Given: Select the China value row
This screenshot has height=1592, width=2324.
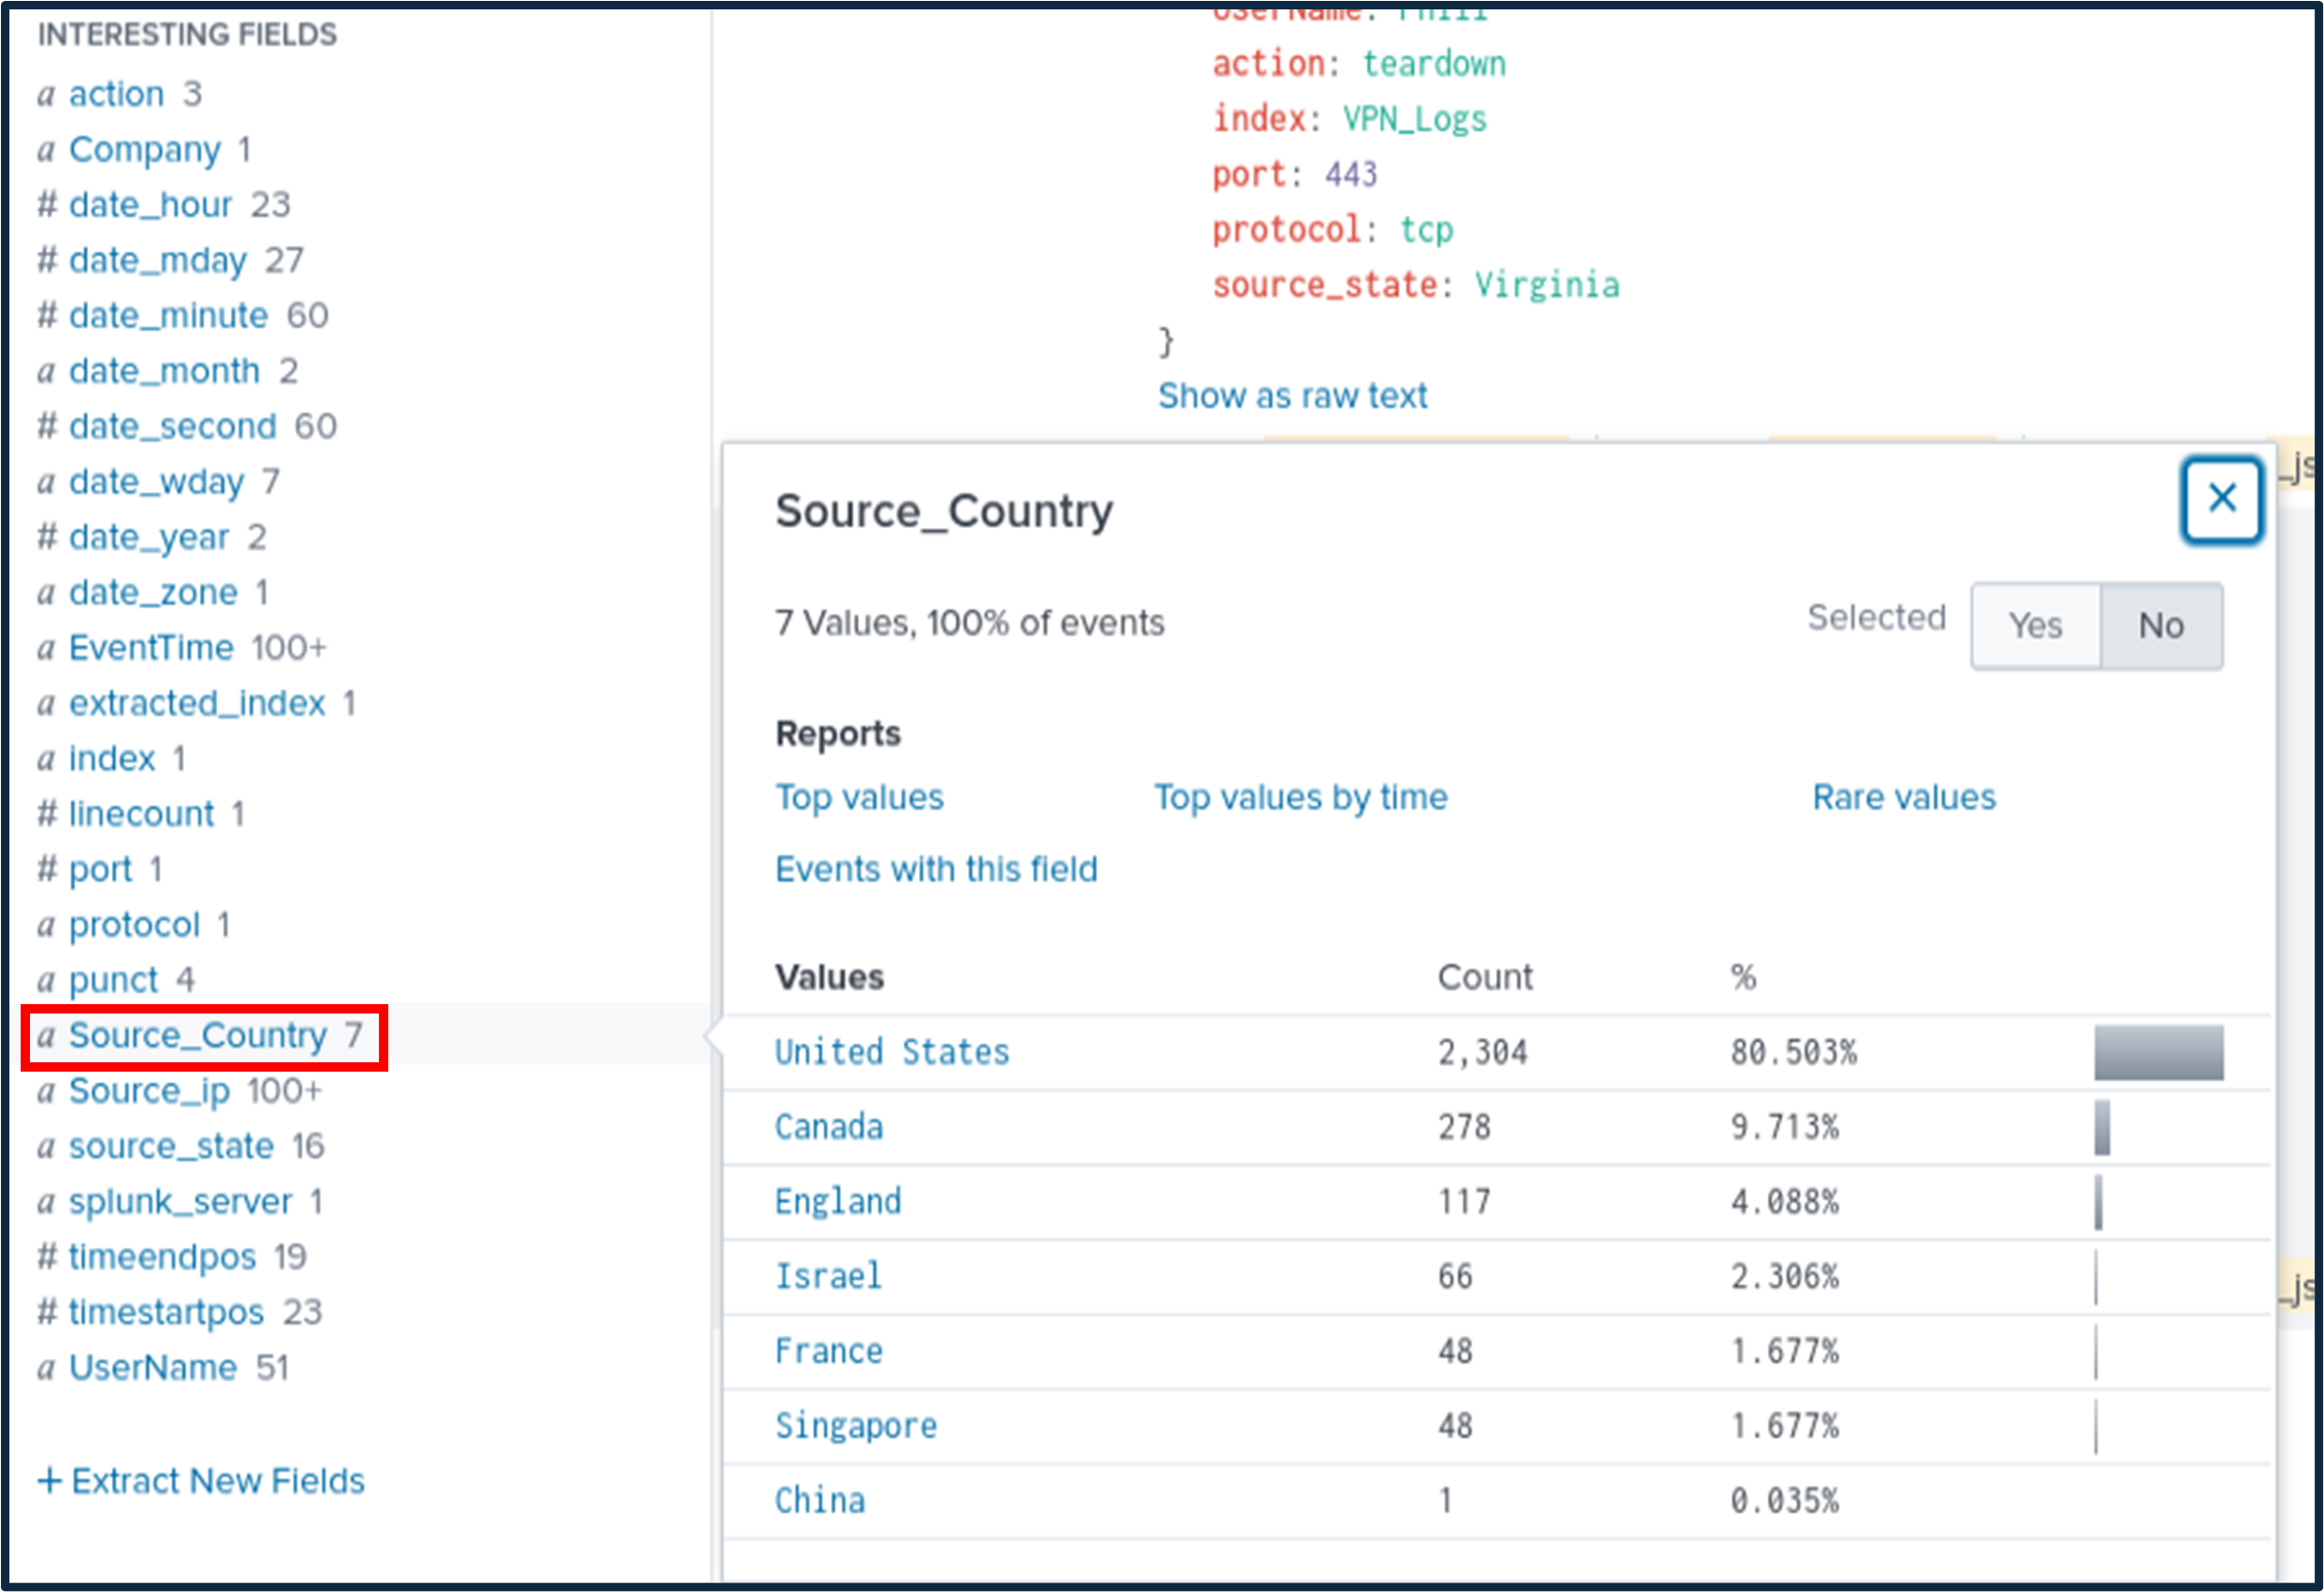Looking at the screenshot, I should tap(820, 1500).
